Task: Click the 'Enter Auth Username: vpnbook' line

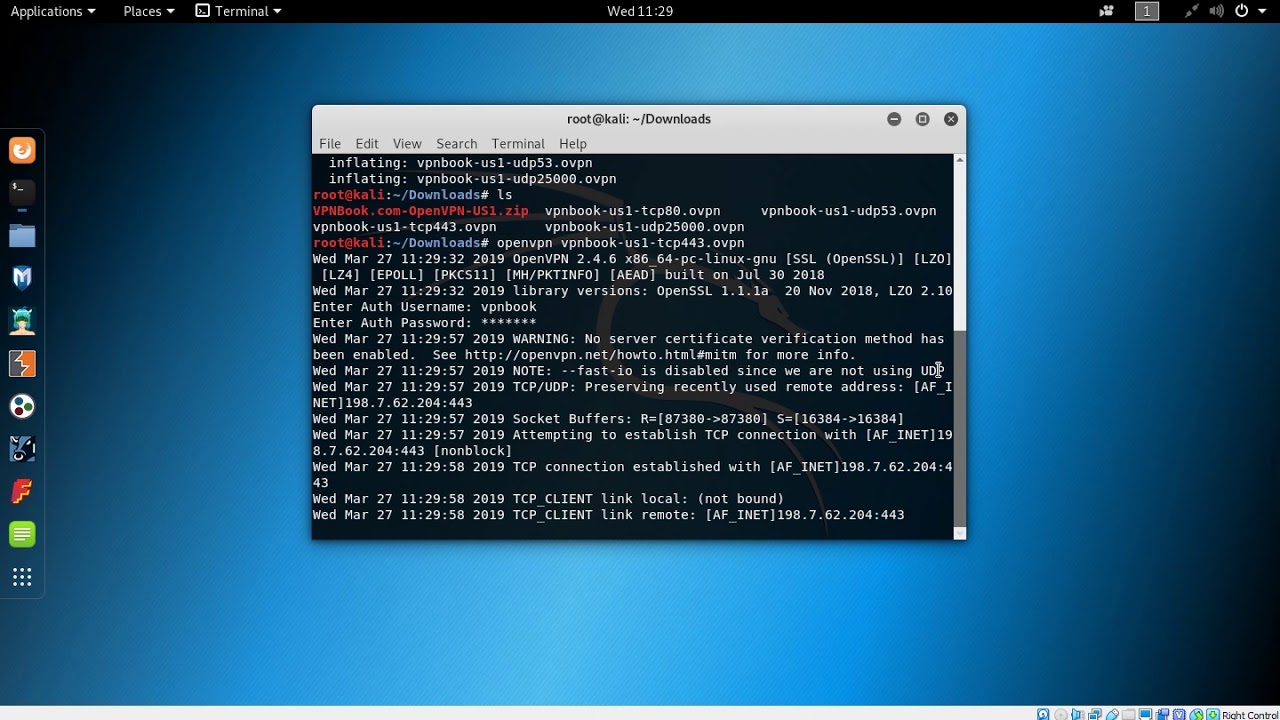Action: (x=425, y=307)
